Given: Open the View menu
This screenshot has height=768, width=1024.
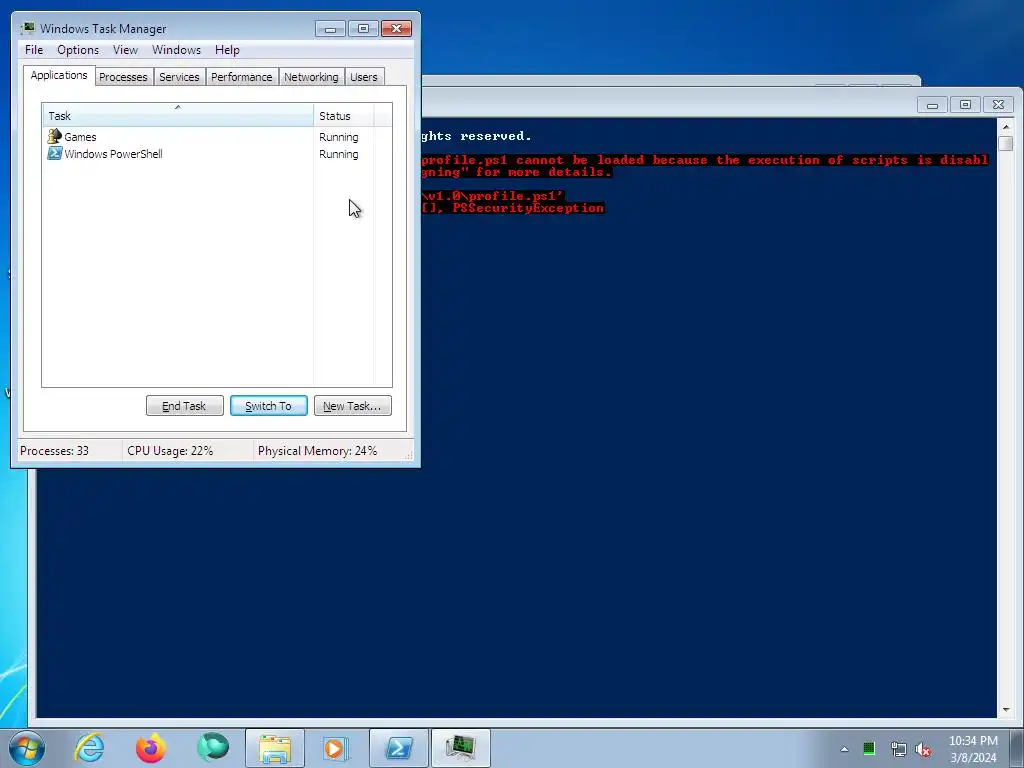Looking at the screenshot, I should pyautogui.click(x=125, y=50).
